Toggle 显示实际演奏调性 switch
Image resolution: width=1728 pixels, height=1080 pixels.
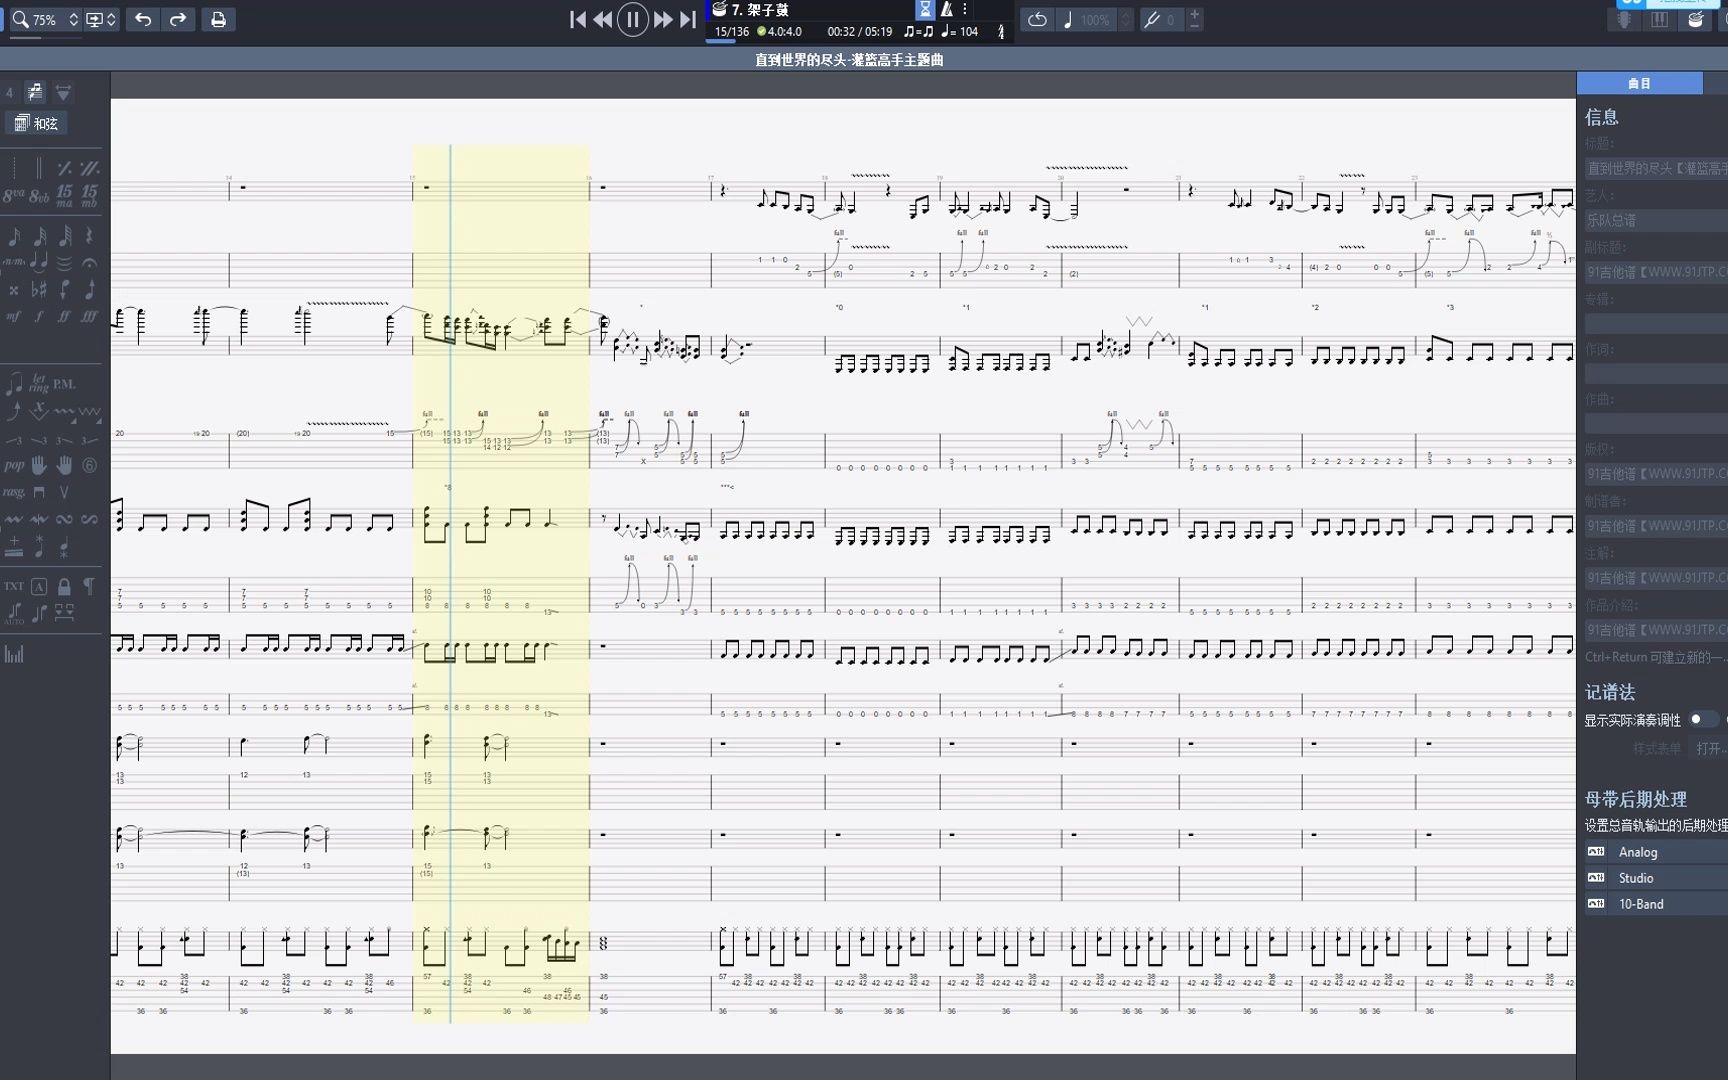(x=1703, y=719)
